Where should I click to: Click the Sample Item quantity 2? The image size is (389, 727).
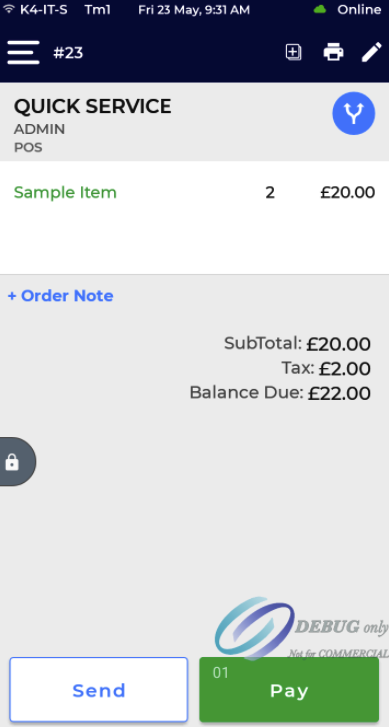tap(270, 193)
